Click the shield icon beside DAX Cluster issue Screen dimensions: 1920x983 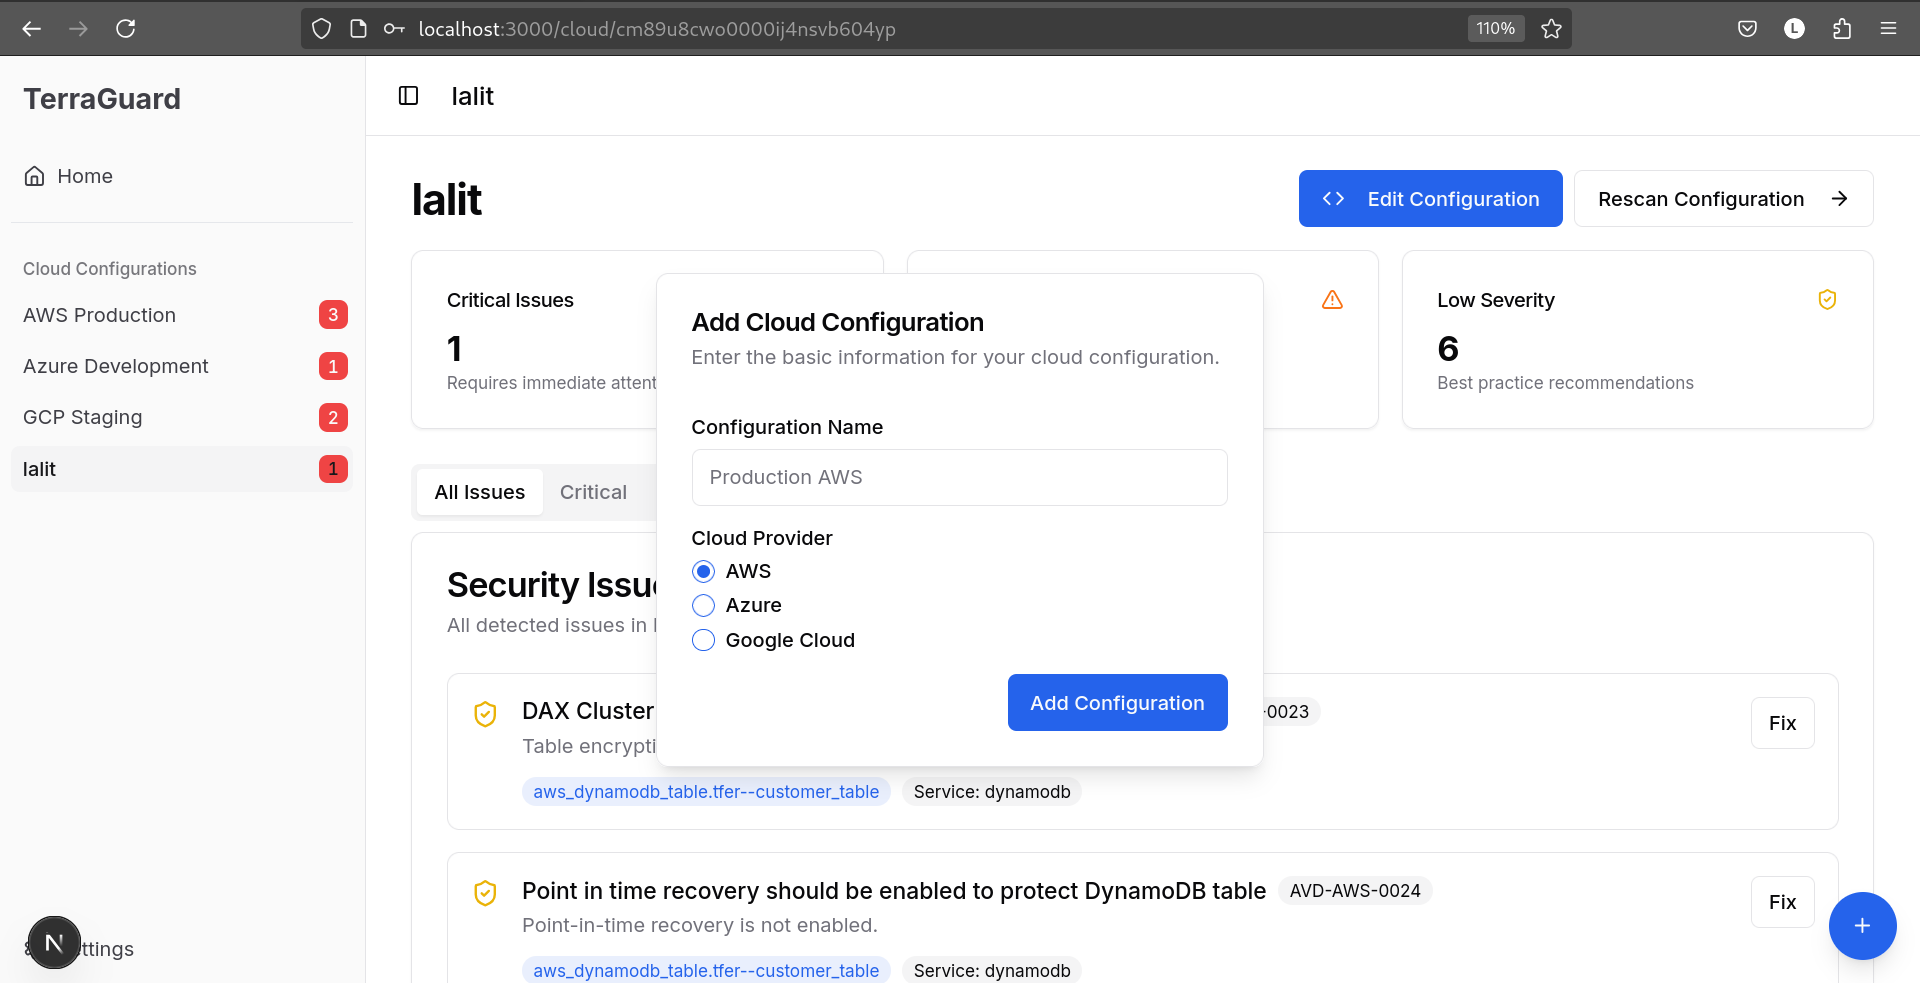point(486,714)
